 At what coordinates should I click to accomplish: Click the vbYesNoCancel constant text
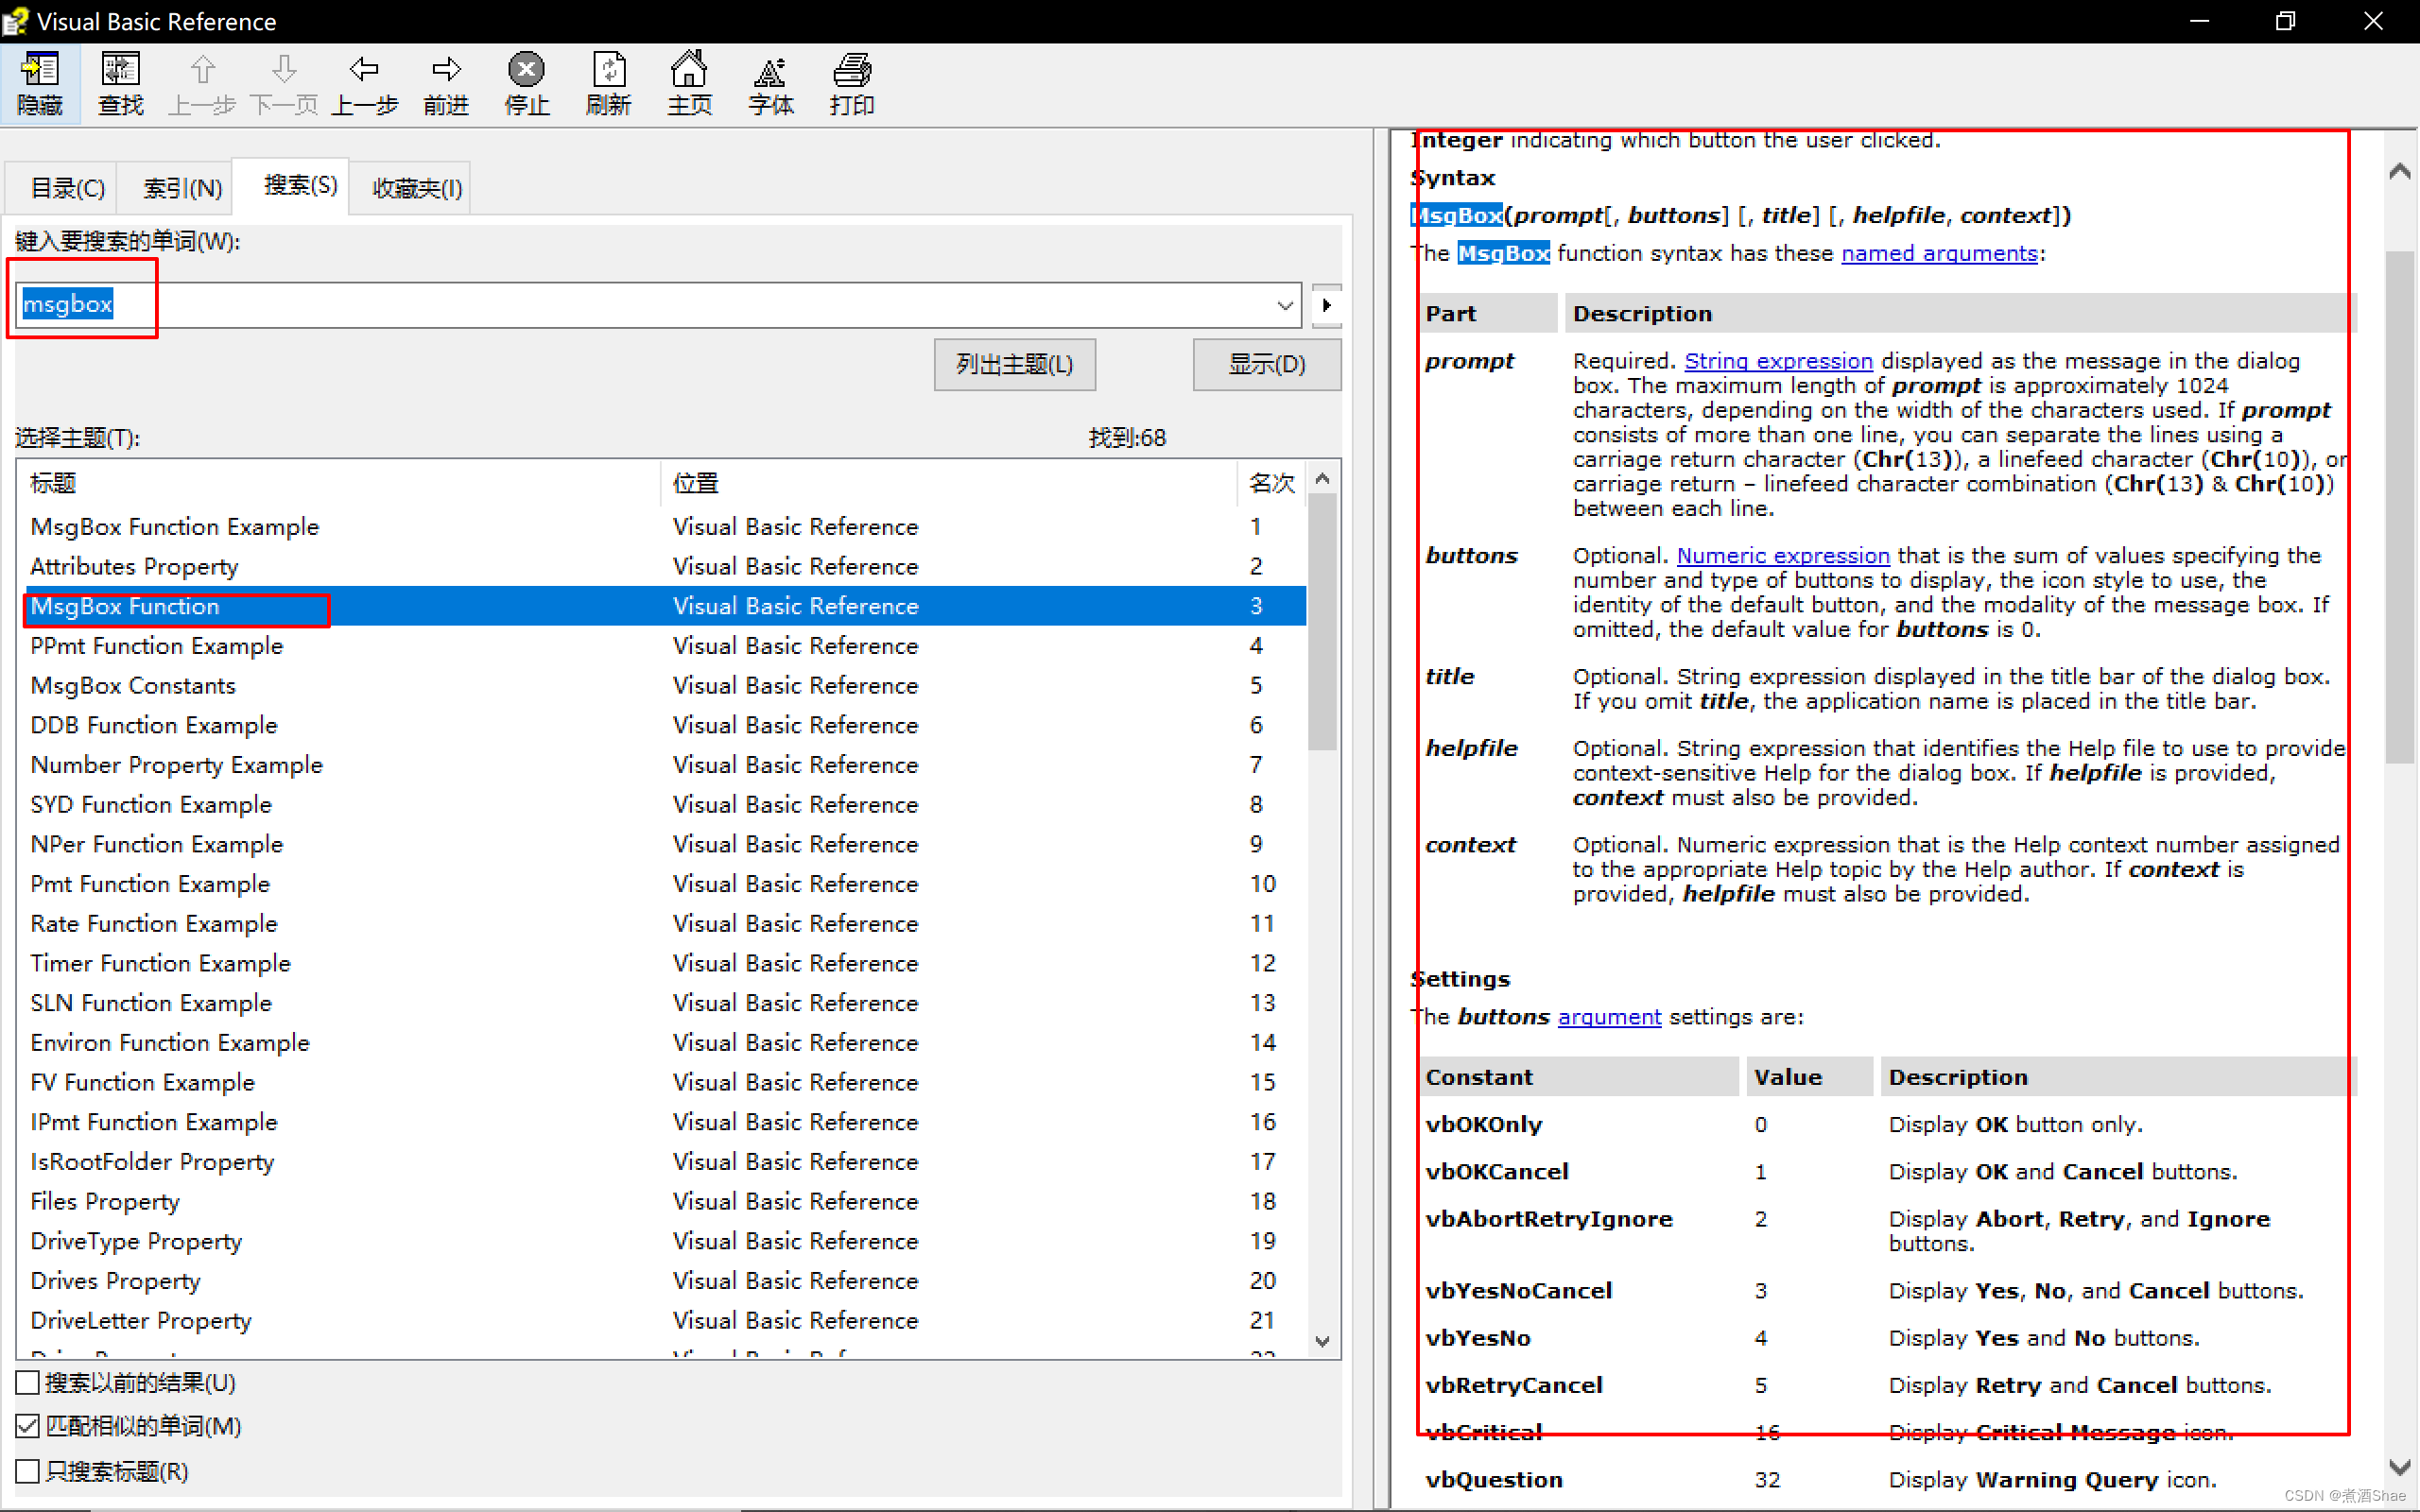click(x=1519, y=1291)
